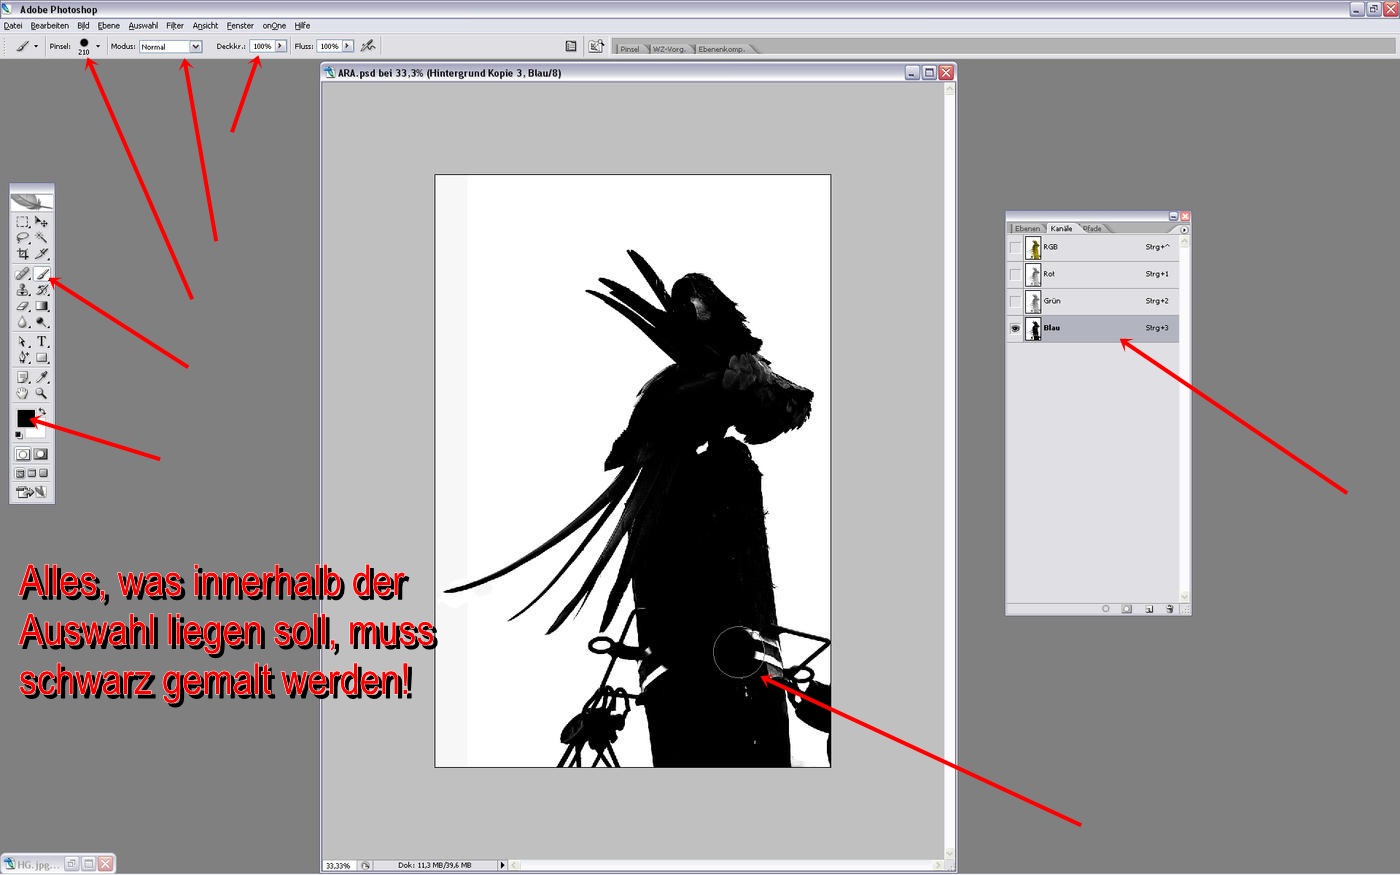
Task: Select the Hand tool
Action: click(23, 393)
